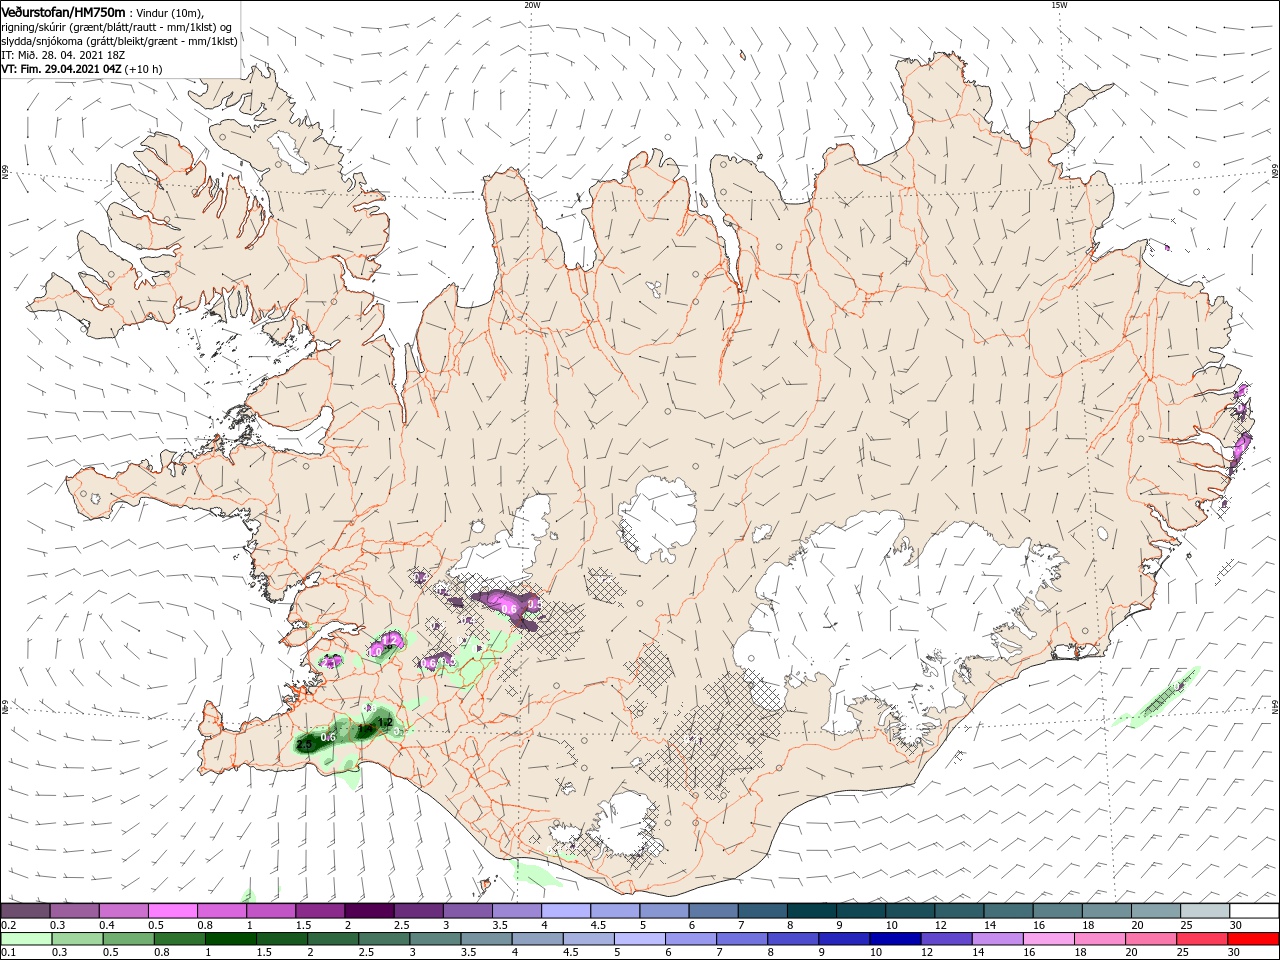Viewport: 1280px width, 960px height.
Task: Click the Veðurstofan/HM750m map title
Action: click(63, 11)
